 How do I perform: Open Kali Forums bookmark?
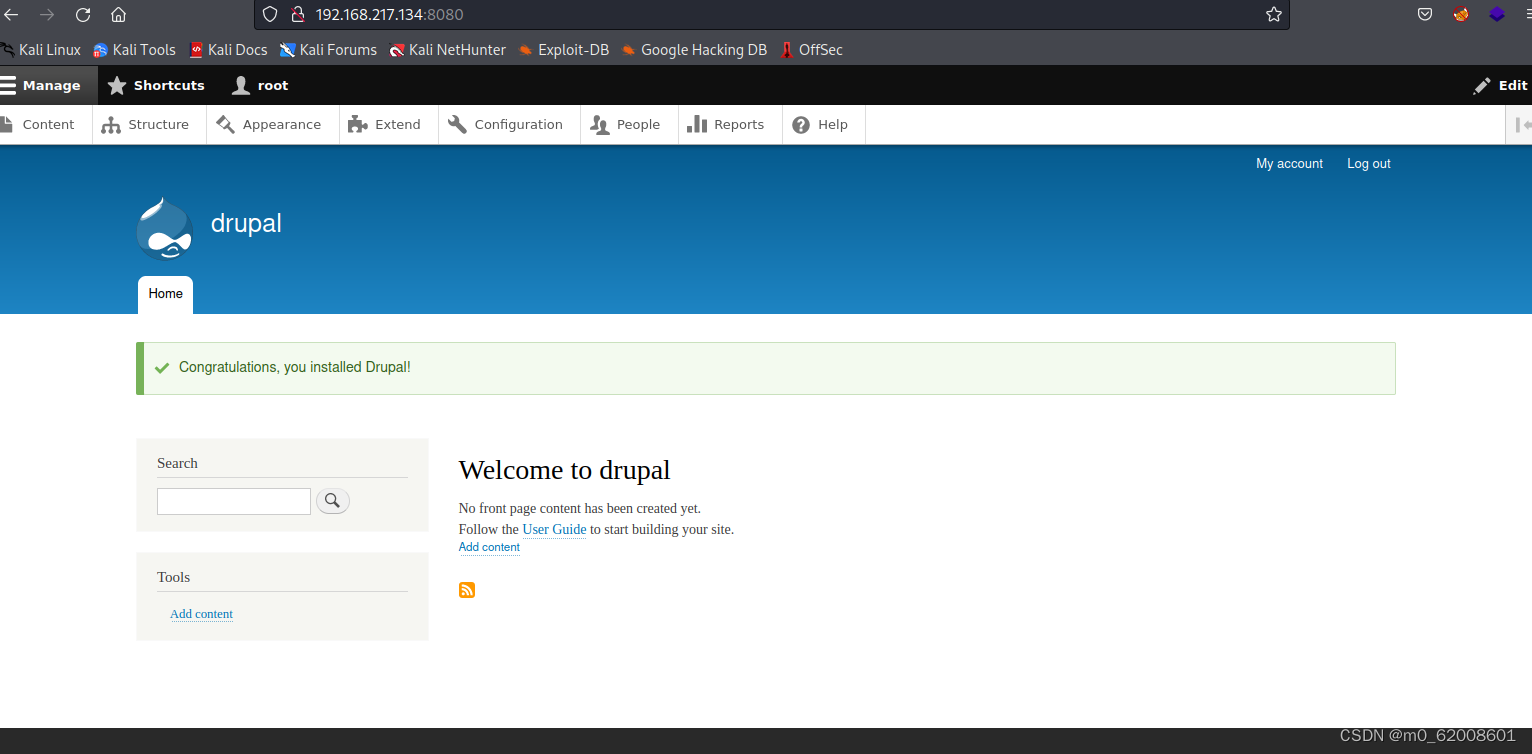tap(328, 50)
